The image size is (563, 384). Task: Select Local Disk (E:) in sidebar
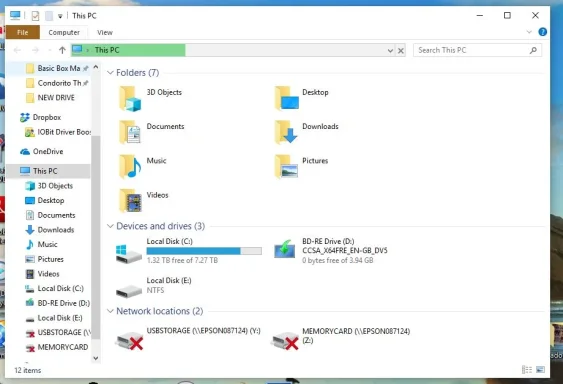pyautogui.click(x=54, y=318)
